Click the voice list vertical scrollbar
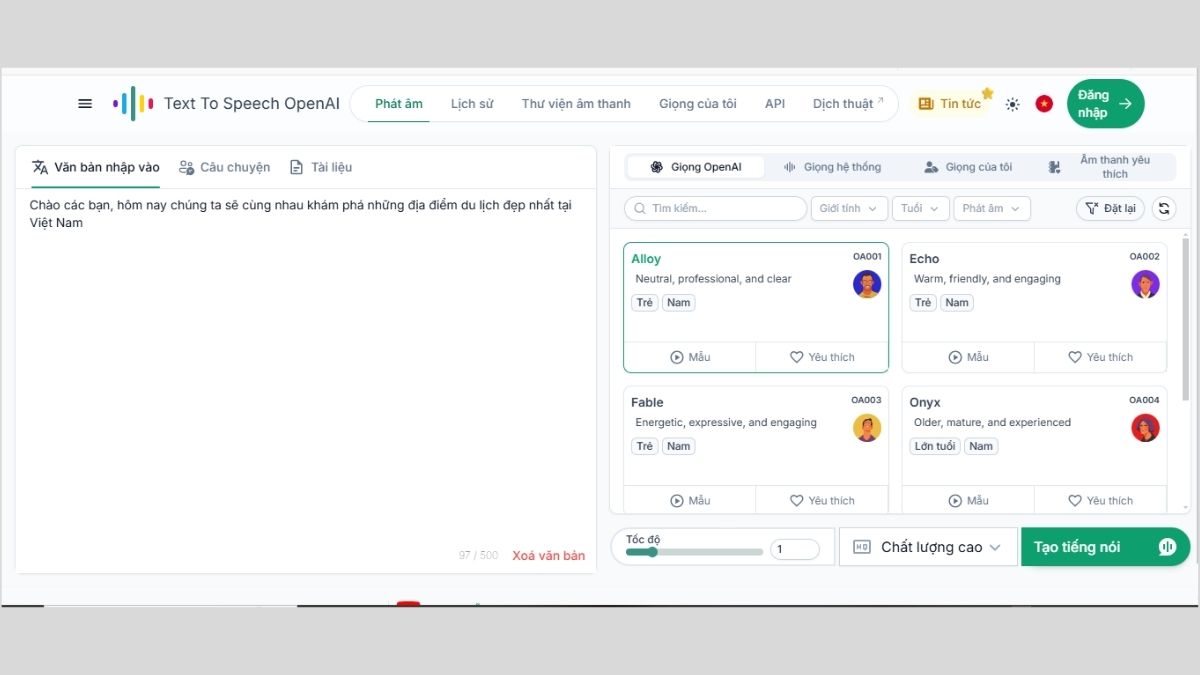The height and width of the screenshot is (675, 1200). click(1186, 320)
